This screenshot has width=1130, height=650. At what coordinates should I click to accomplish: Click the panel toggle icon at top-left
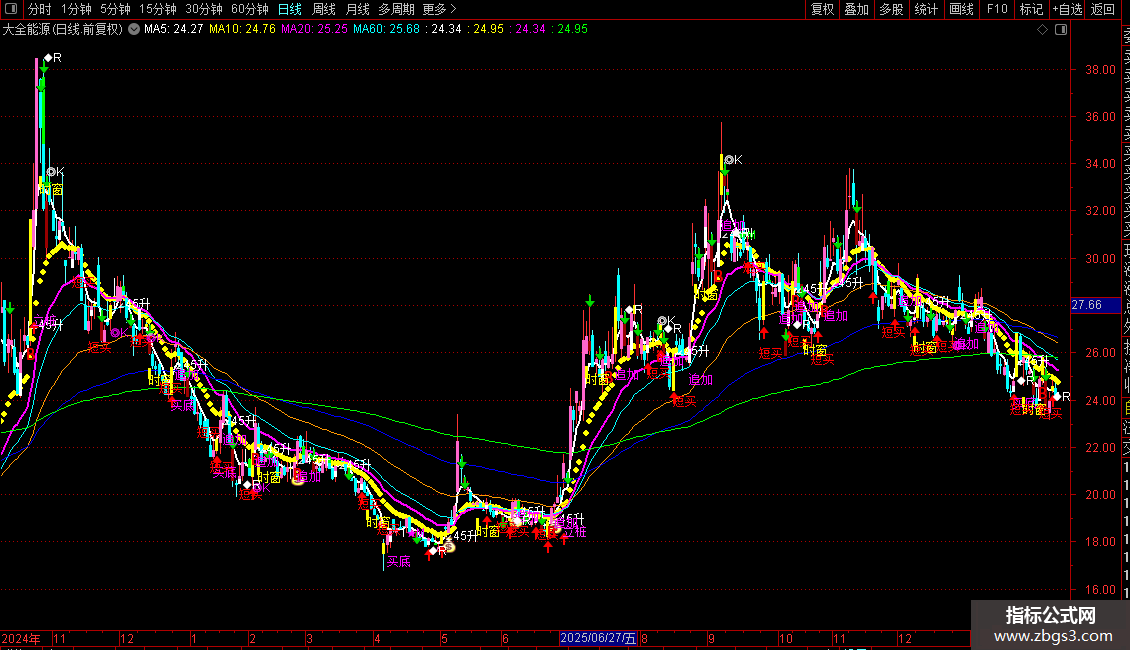click(10, 9)
